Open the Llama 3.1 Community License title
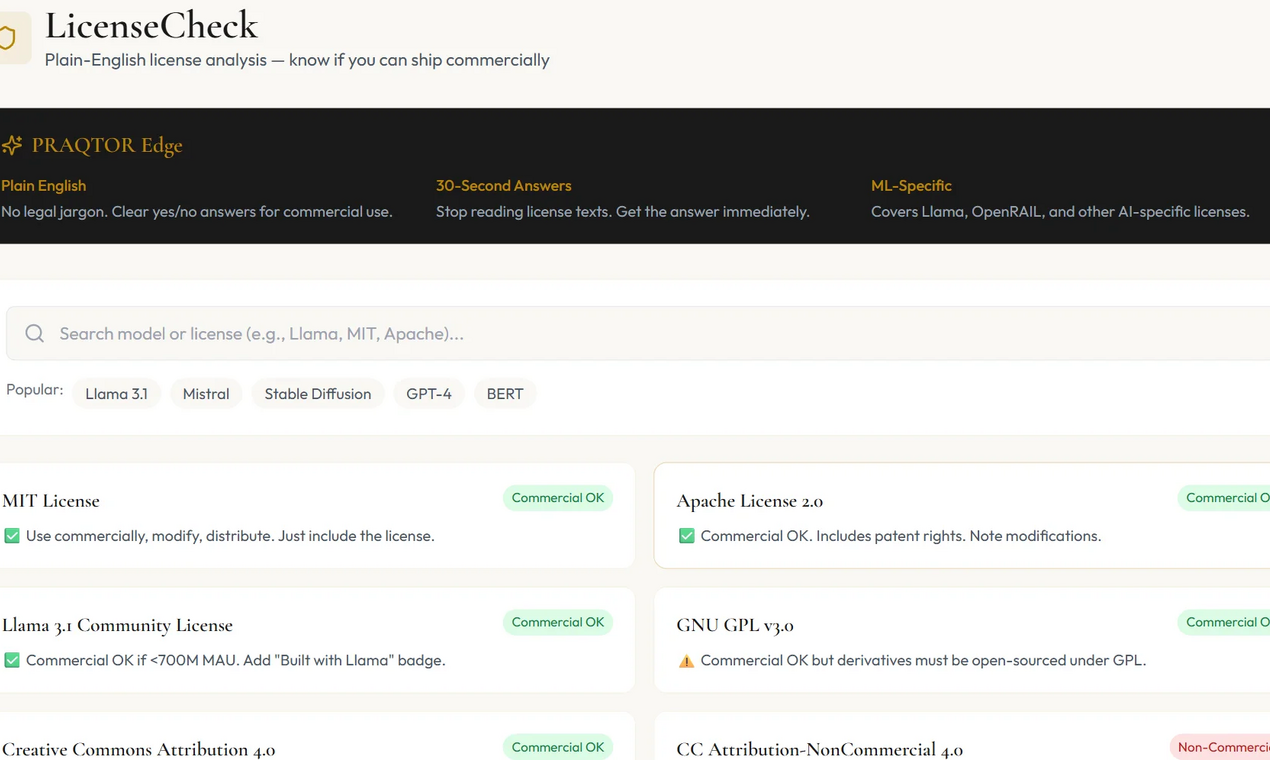The image size is (1270, 760). pos(117,625)
